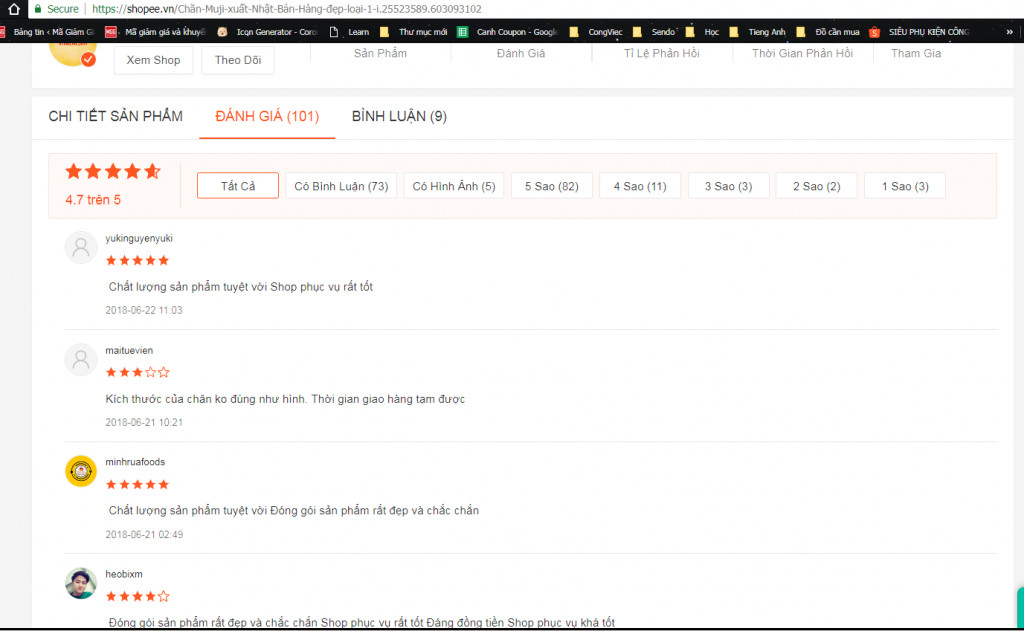Click yukinguyenyuki's profile avatar
This screenshot has height=631, width=1024.
coord(81,248)
